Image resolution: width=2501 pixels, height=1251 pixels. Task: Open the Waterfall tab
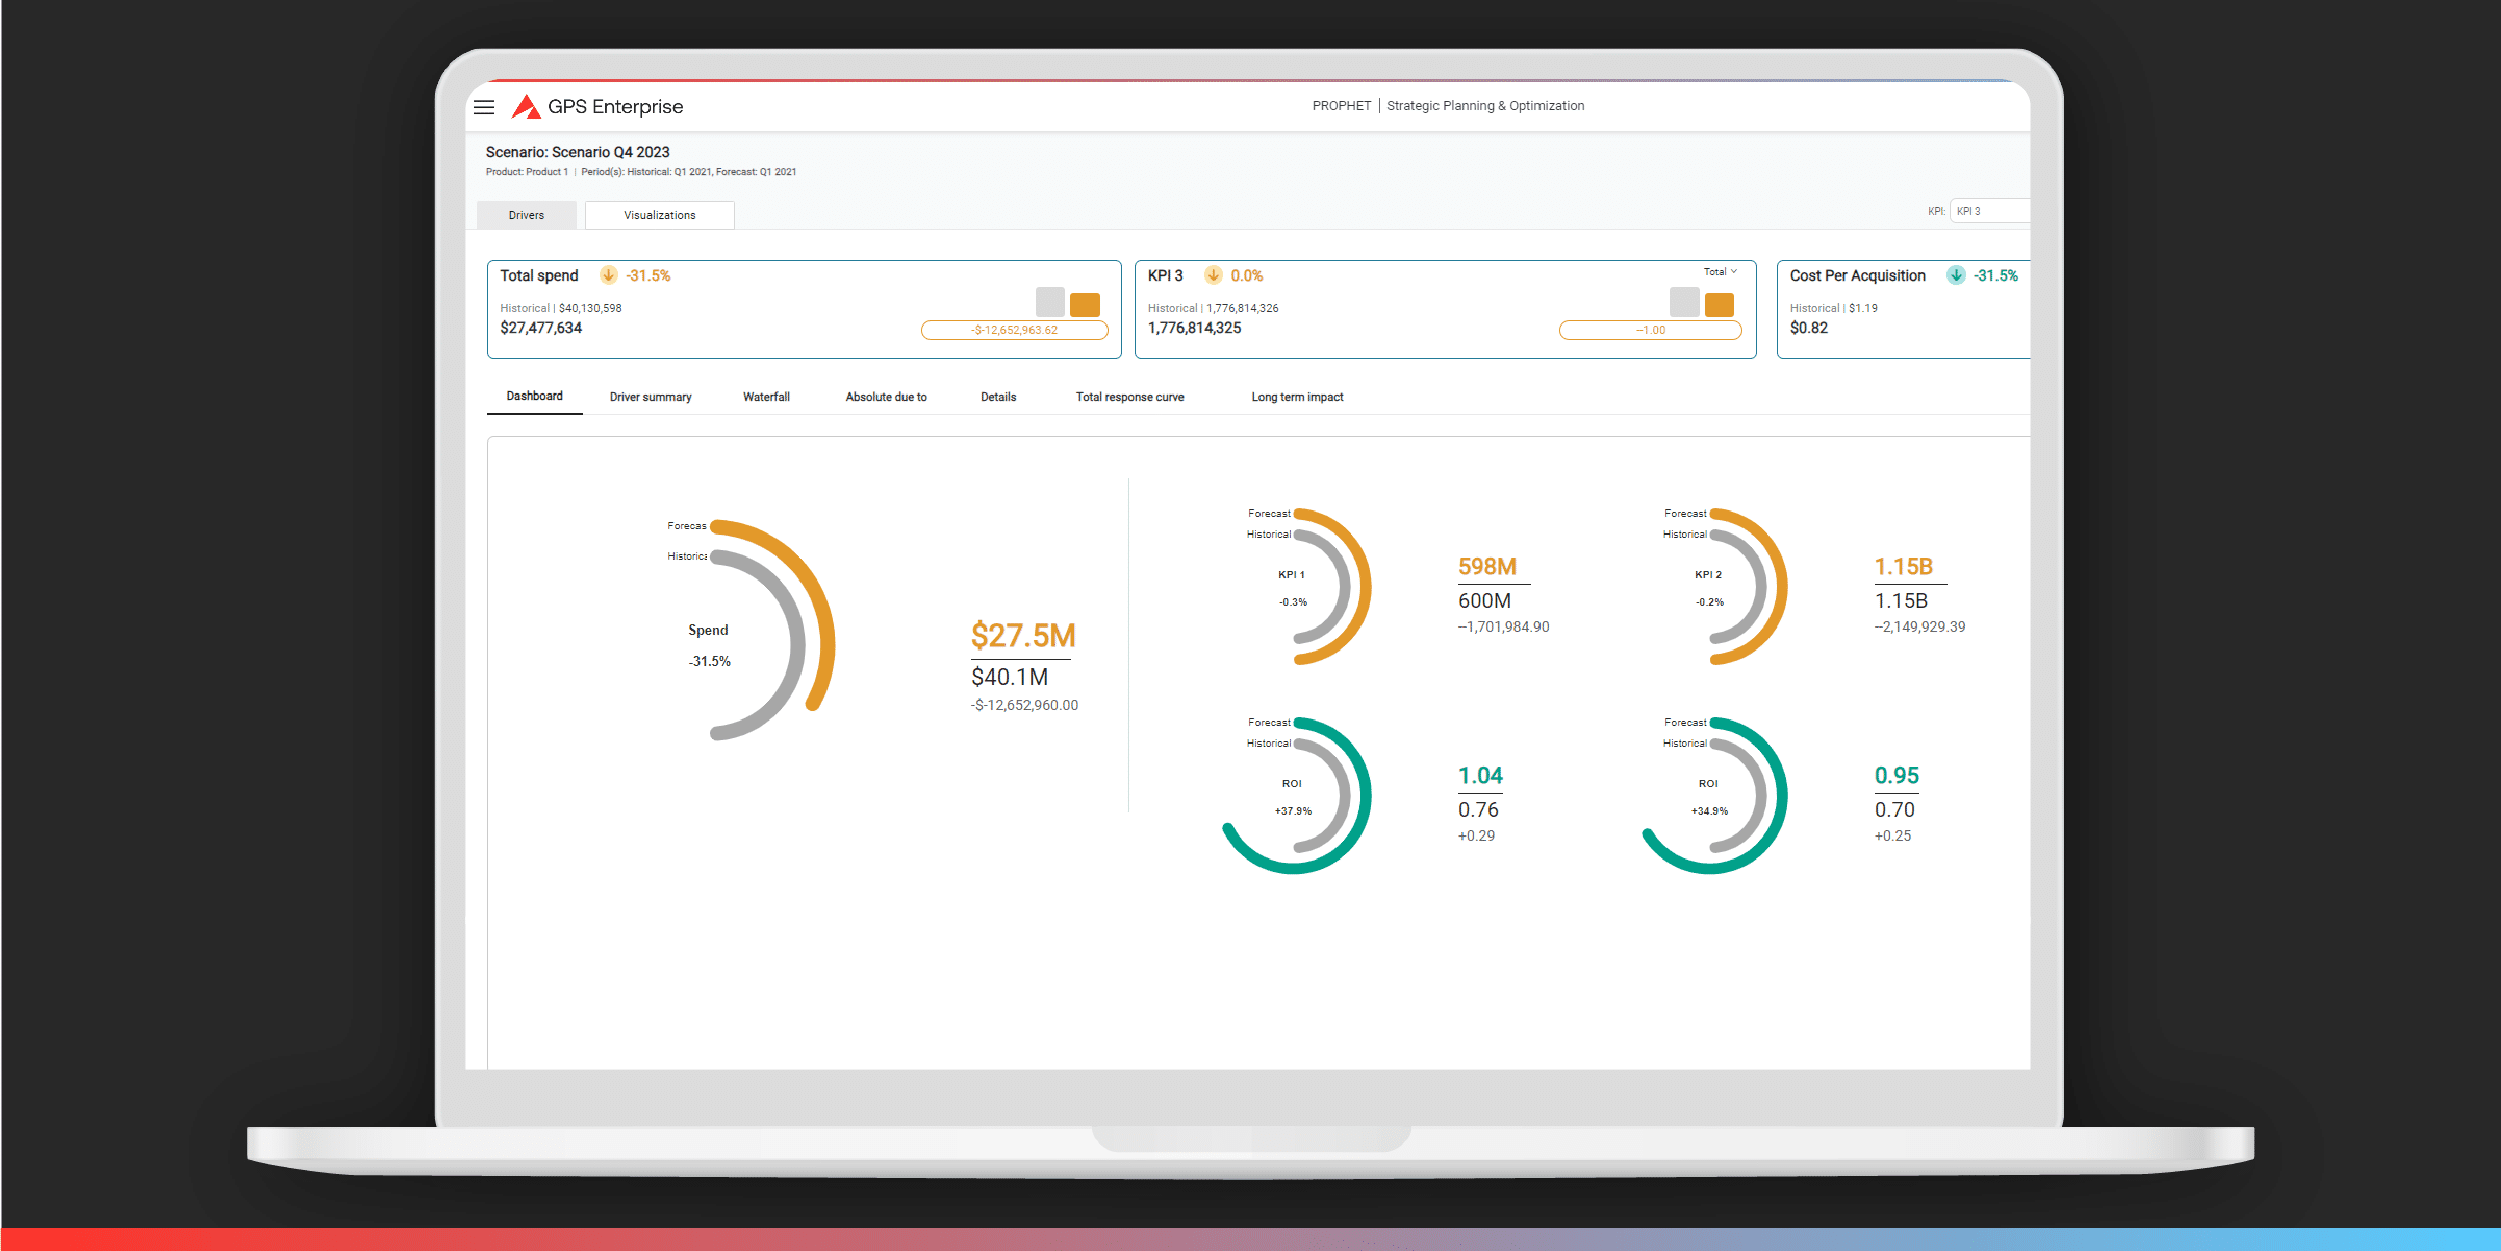766,397
